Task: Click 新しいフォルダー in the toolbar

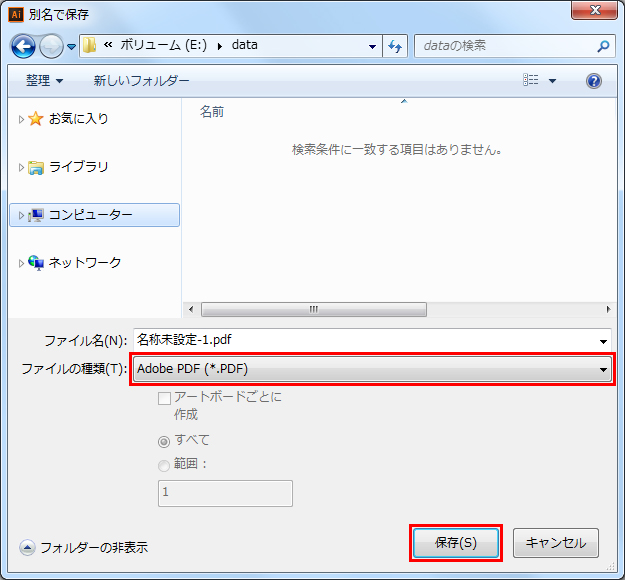Action: pos(141,81)
